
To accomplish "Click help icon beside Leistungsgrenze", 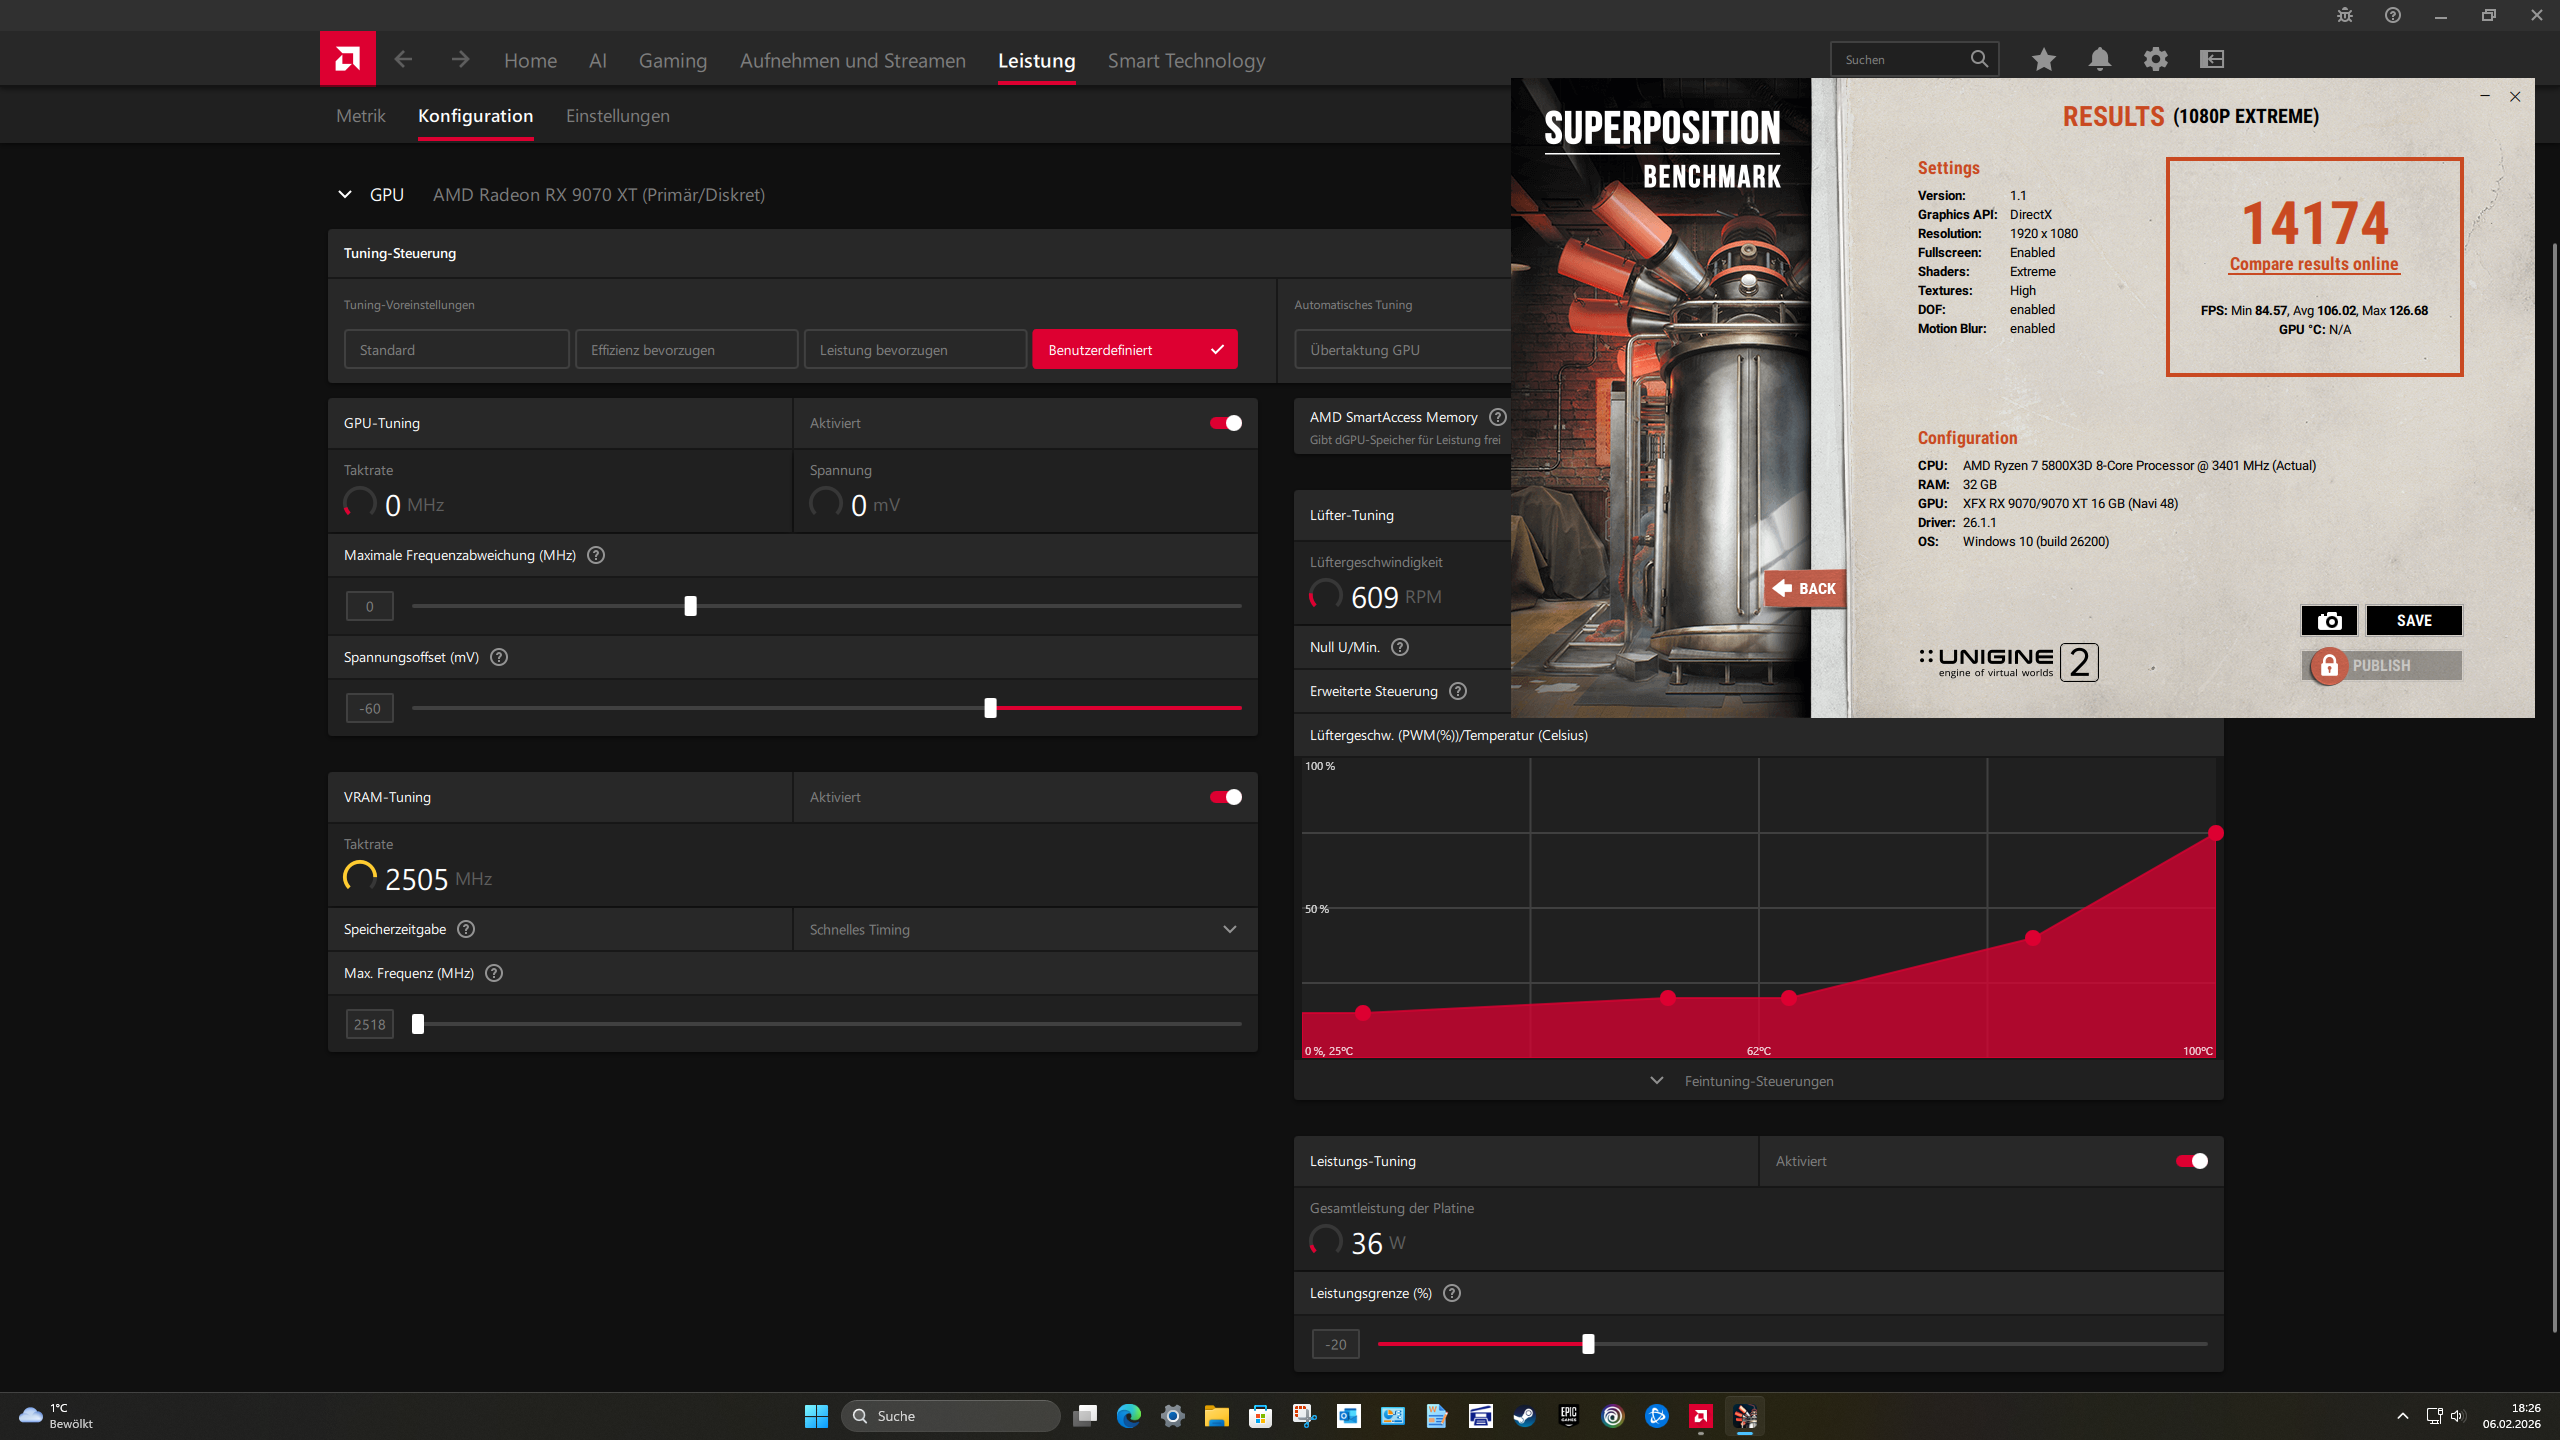I will 1452,1293.
